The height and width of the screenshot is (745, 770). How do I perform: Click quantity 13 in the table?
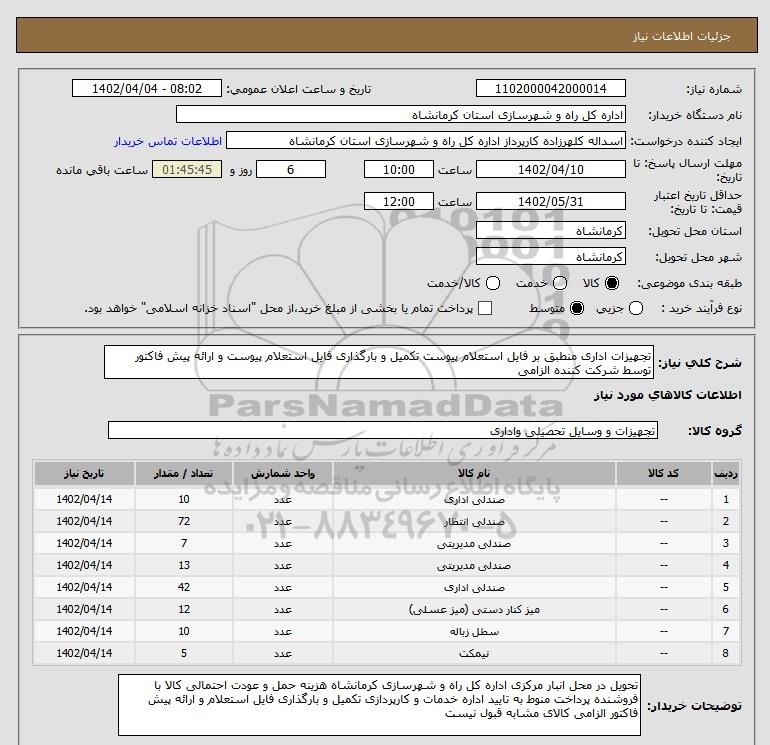point(184,565)
